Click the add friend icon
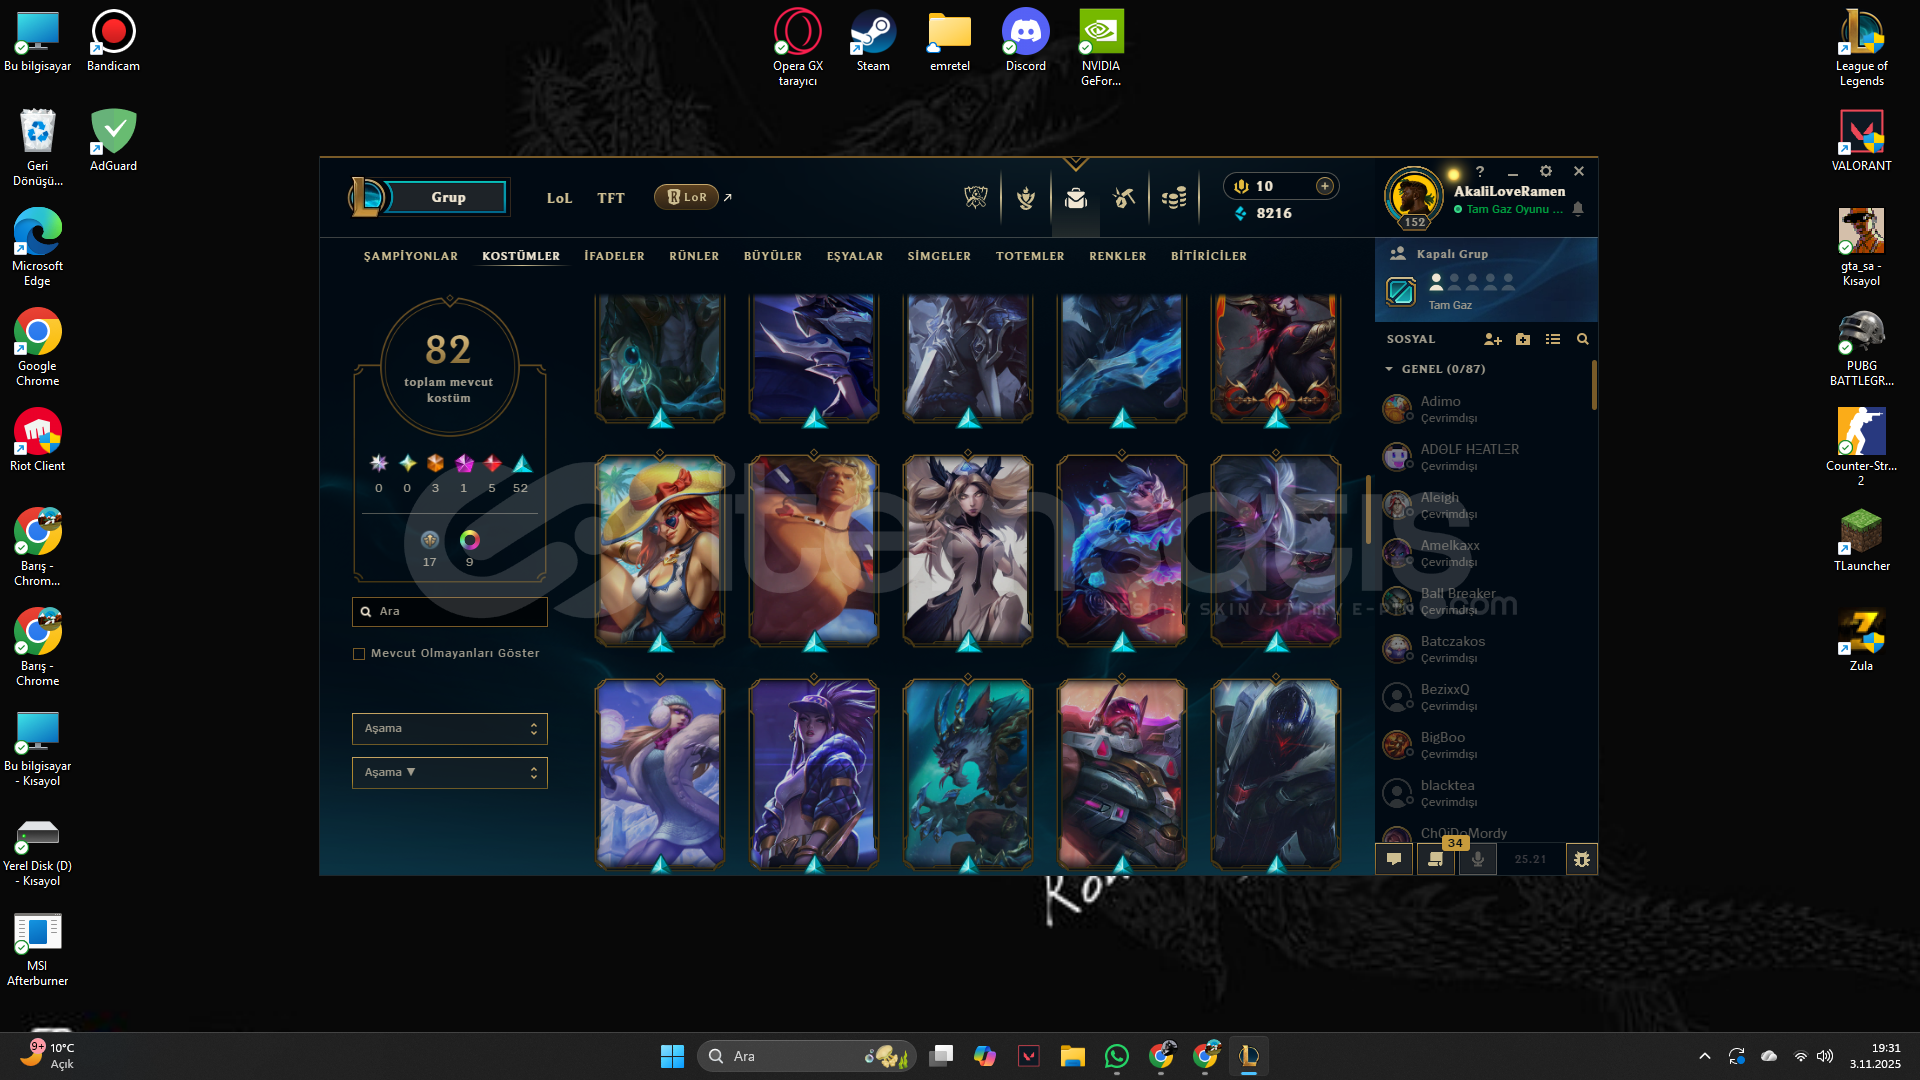Viewport: 1920px width, 1080px height. pos(1492,339)
